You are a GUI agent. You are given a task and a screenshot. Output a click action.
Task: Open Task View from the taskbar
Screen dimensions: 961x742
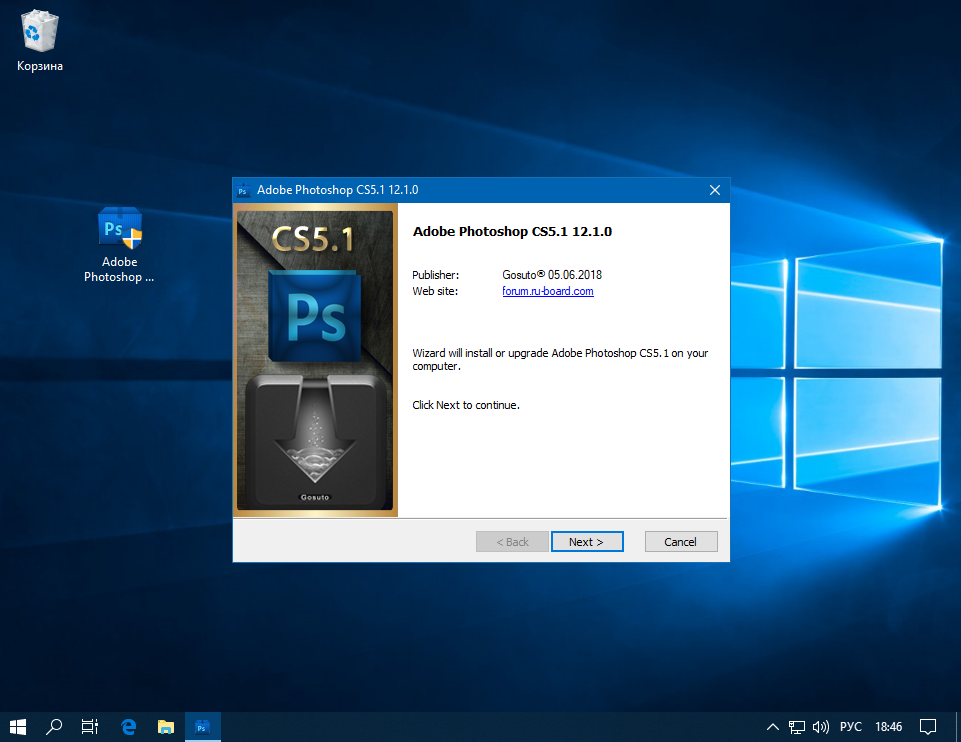click(x=91, y=726)
